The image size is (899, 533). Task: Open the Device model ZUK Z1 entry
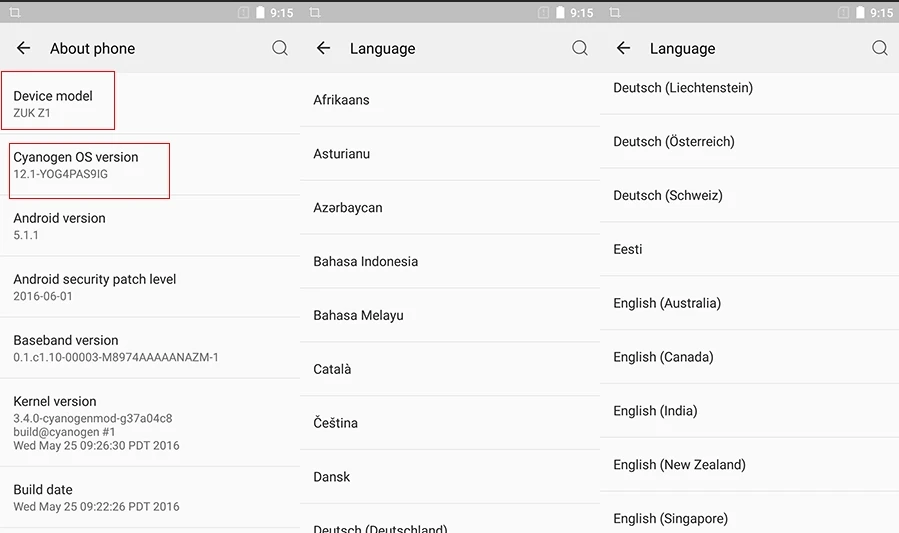point(150,103)
